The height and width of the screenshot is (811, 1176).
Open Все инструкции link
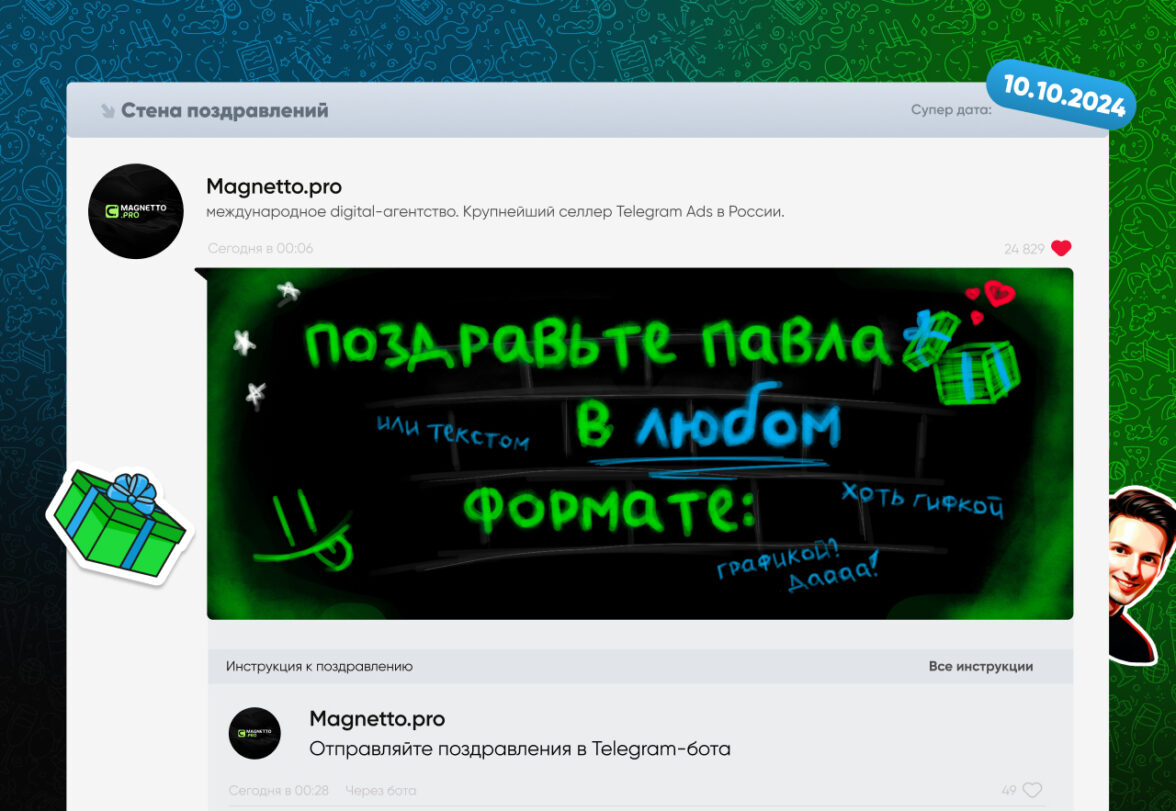click(980, 666)
